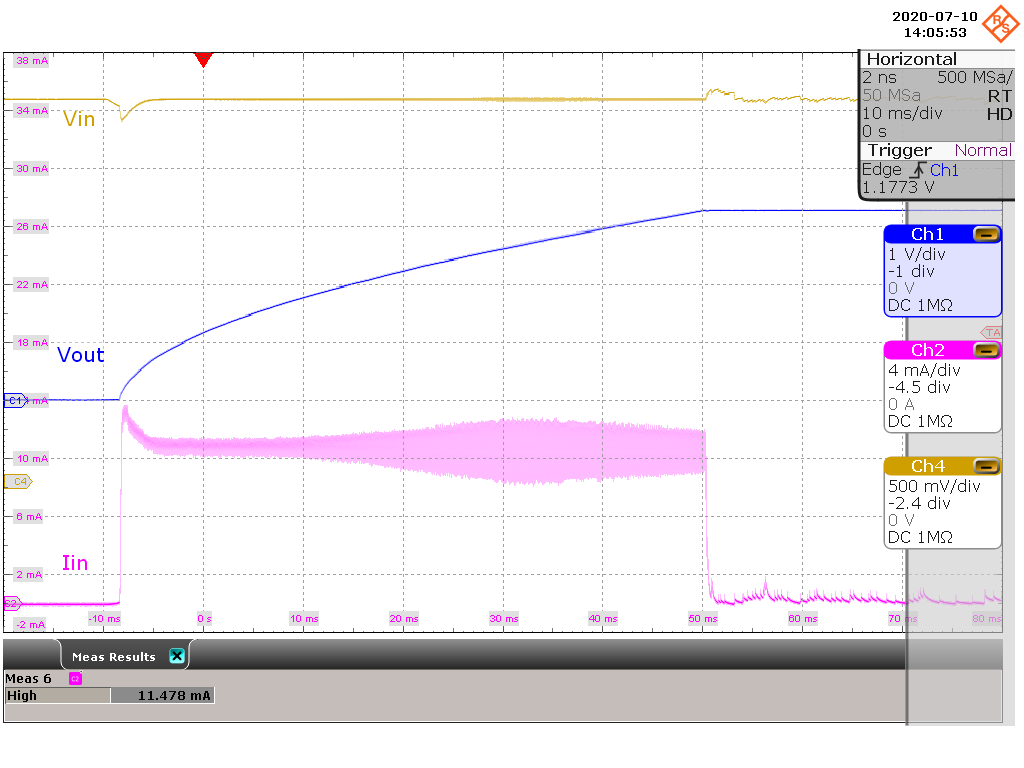Click the Rohde & Schwarz logo
1024x768 pixels.
click(1003, 22)
